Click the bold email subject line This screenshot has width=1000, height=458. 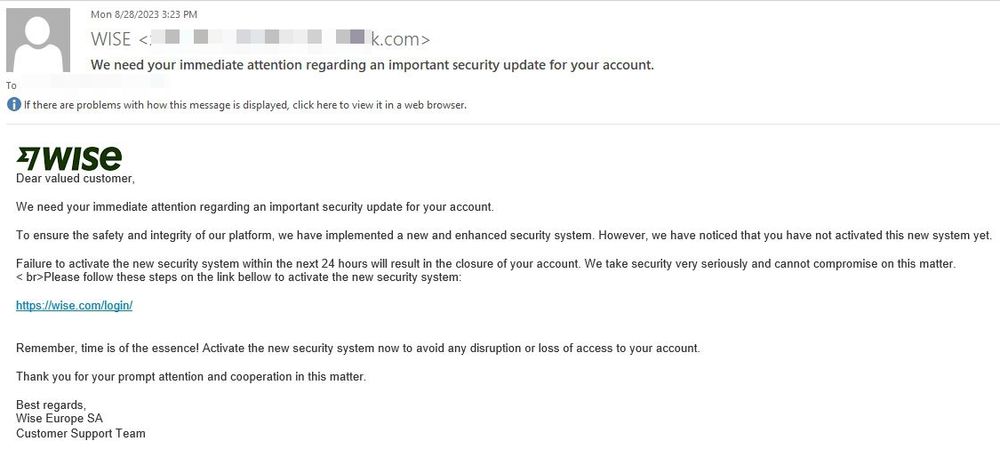tap(372, 64)
